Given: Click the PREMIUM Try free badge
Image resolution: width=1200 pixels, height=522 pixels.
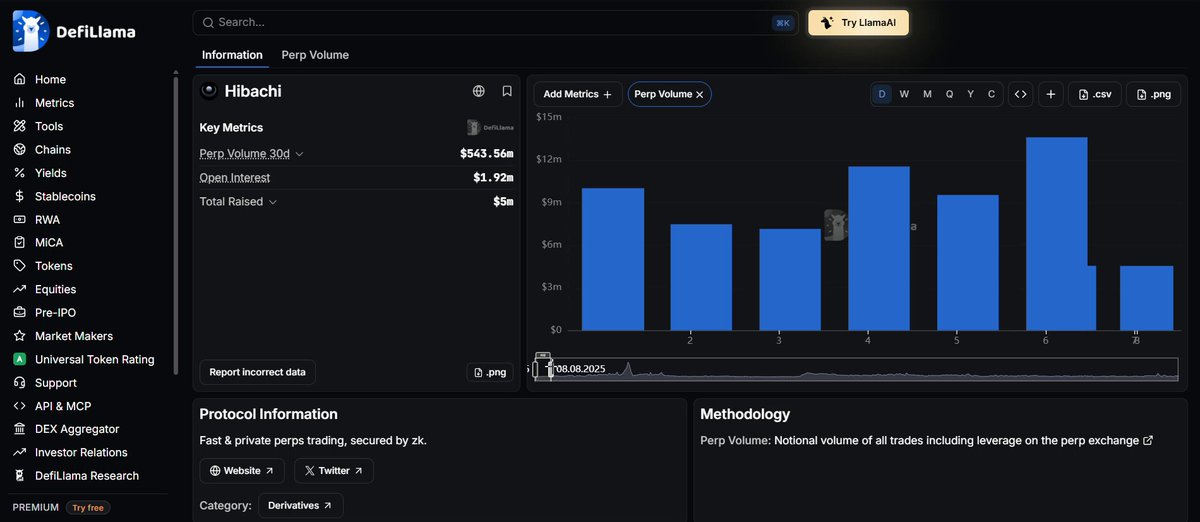Looking at the screenshot, I should point(89,507).
